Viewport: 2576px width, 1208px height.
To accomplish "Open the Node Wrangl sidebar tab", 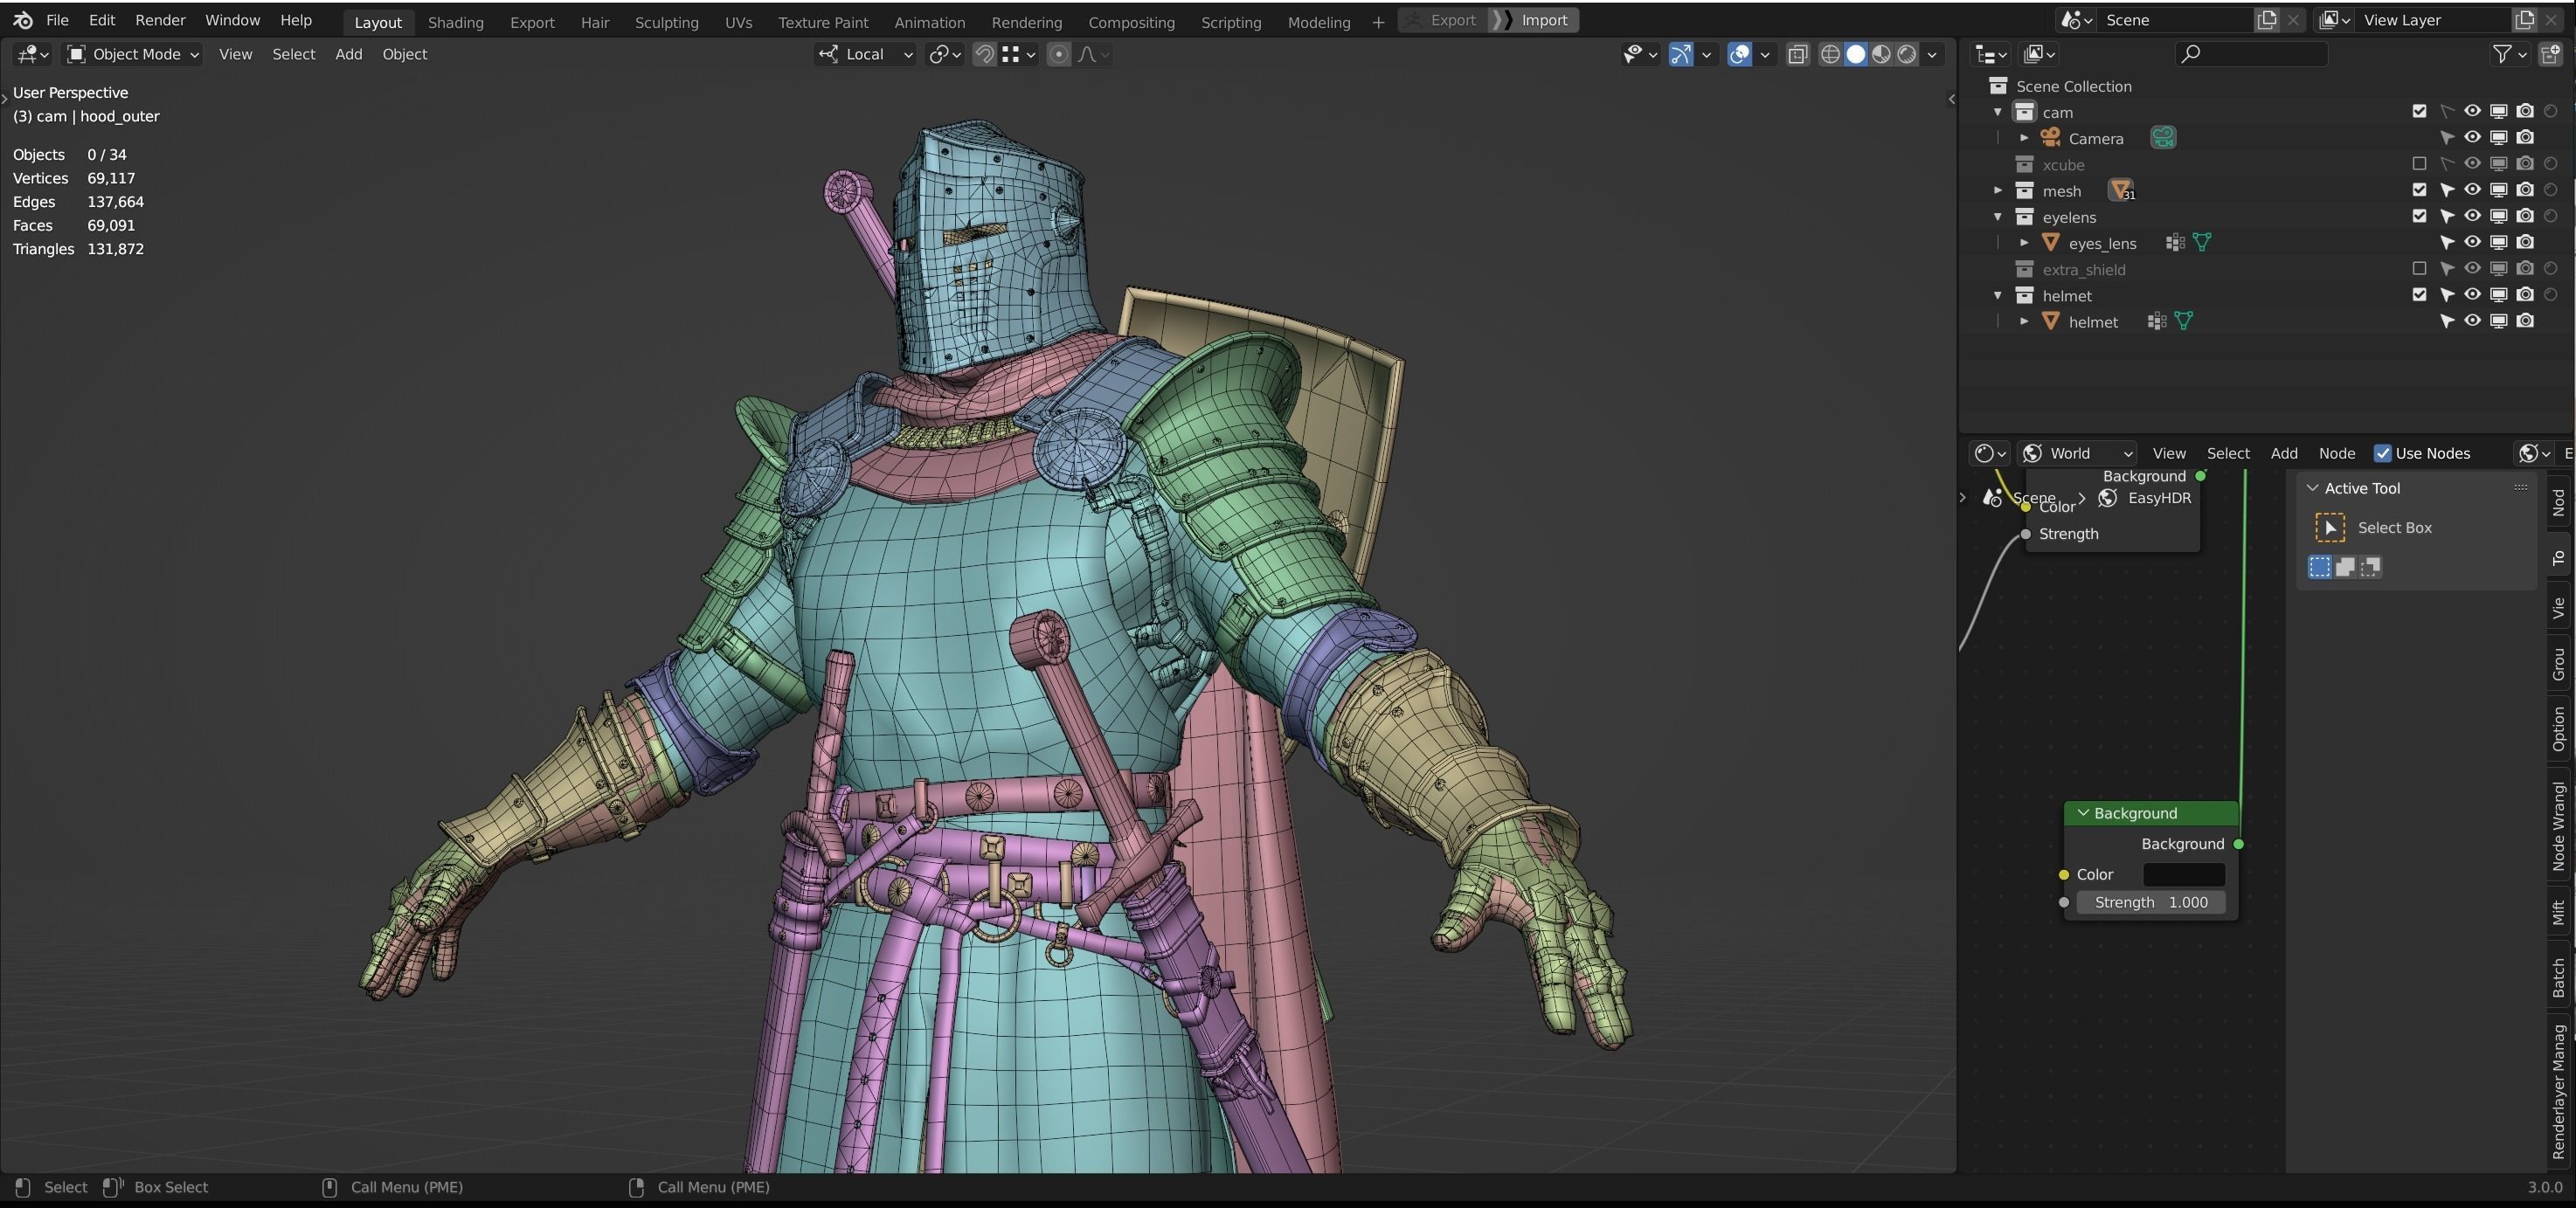I will click(2559, 826).
